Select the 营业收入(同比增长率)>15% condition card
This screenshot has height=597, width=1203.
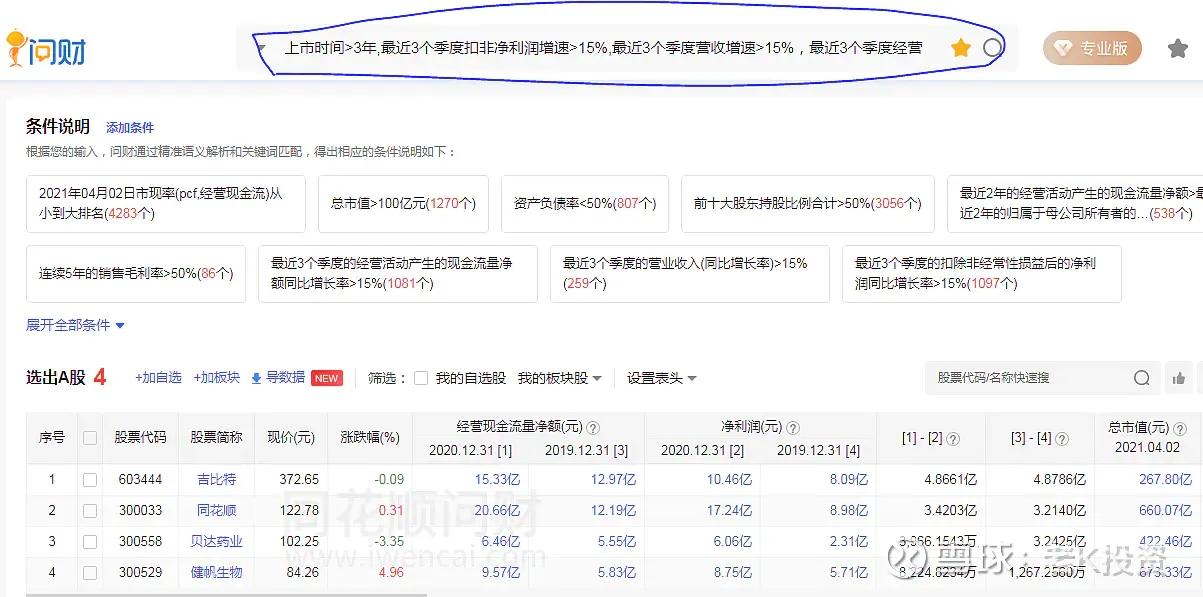click(x=689, y=273)
